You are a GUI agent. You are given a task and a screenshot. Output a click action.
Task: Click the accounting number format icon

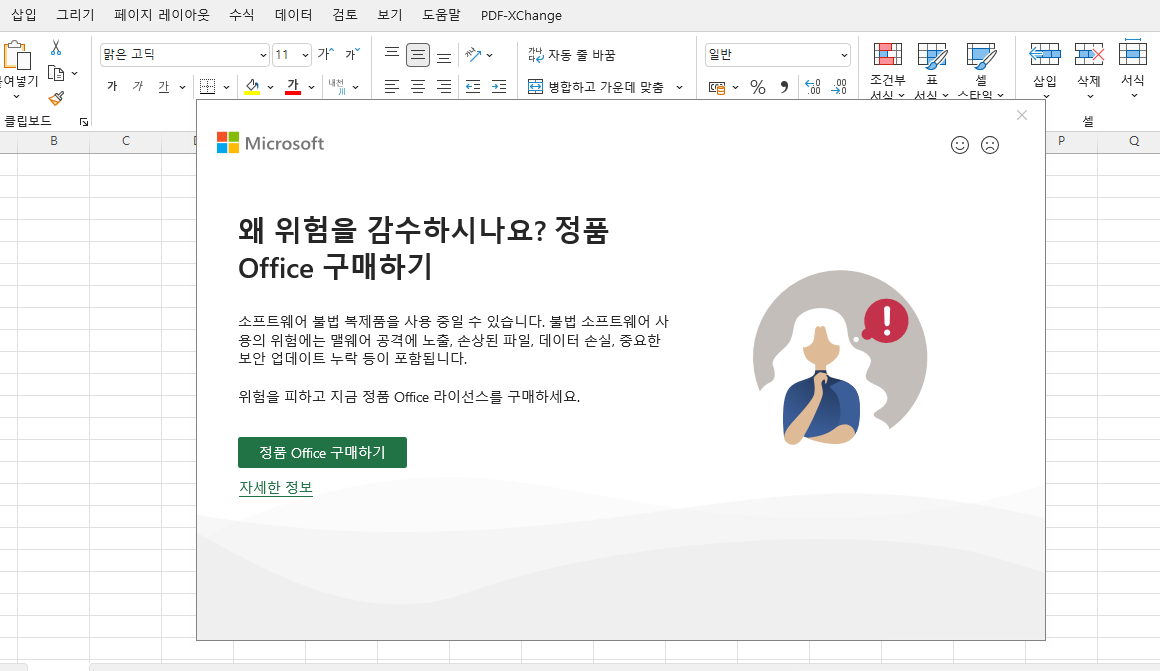click(x=717, y=87)
